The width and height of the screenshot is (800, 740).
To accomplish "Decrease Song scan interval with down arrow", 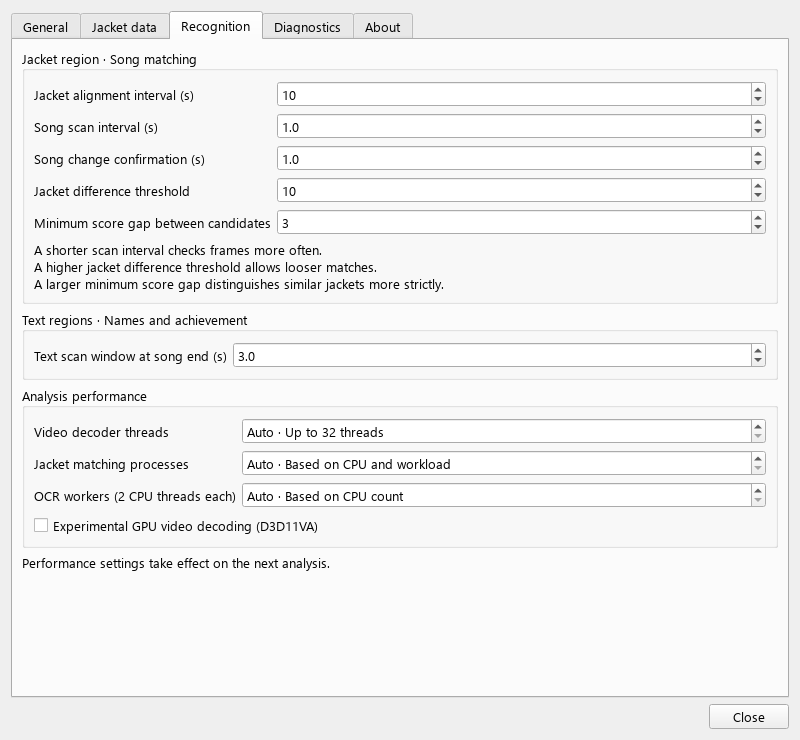I will tap(758, 132).
